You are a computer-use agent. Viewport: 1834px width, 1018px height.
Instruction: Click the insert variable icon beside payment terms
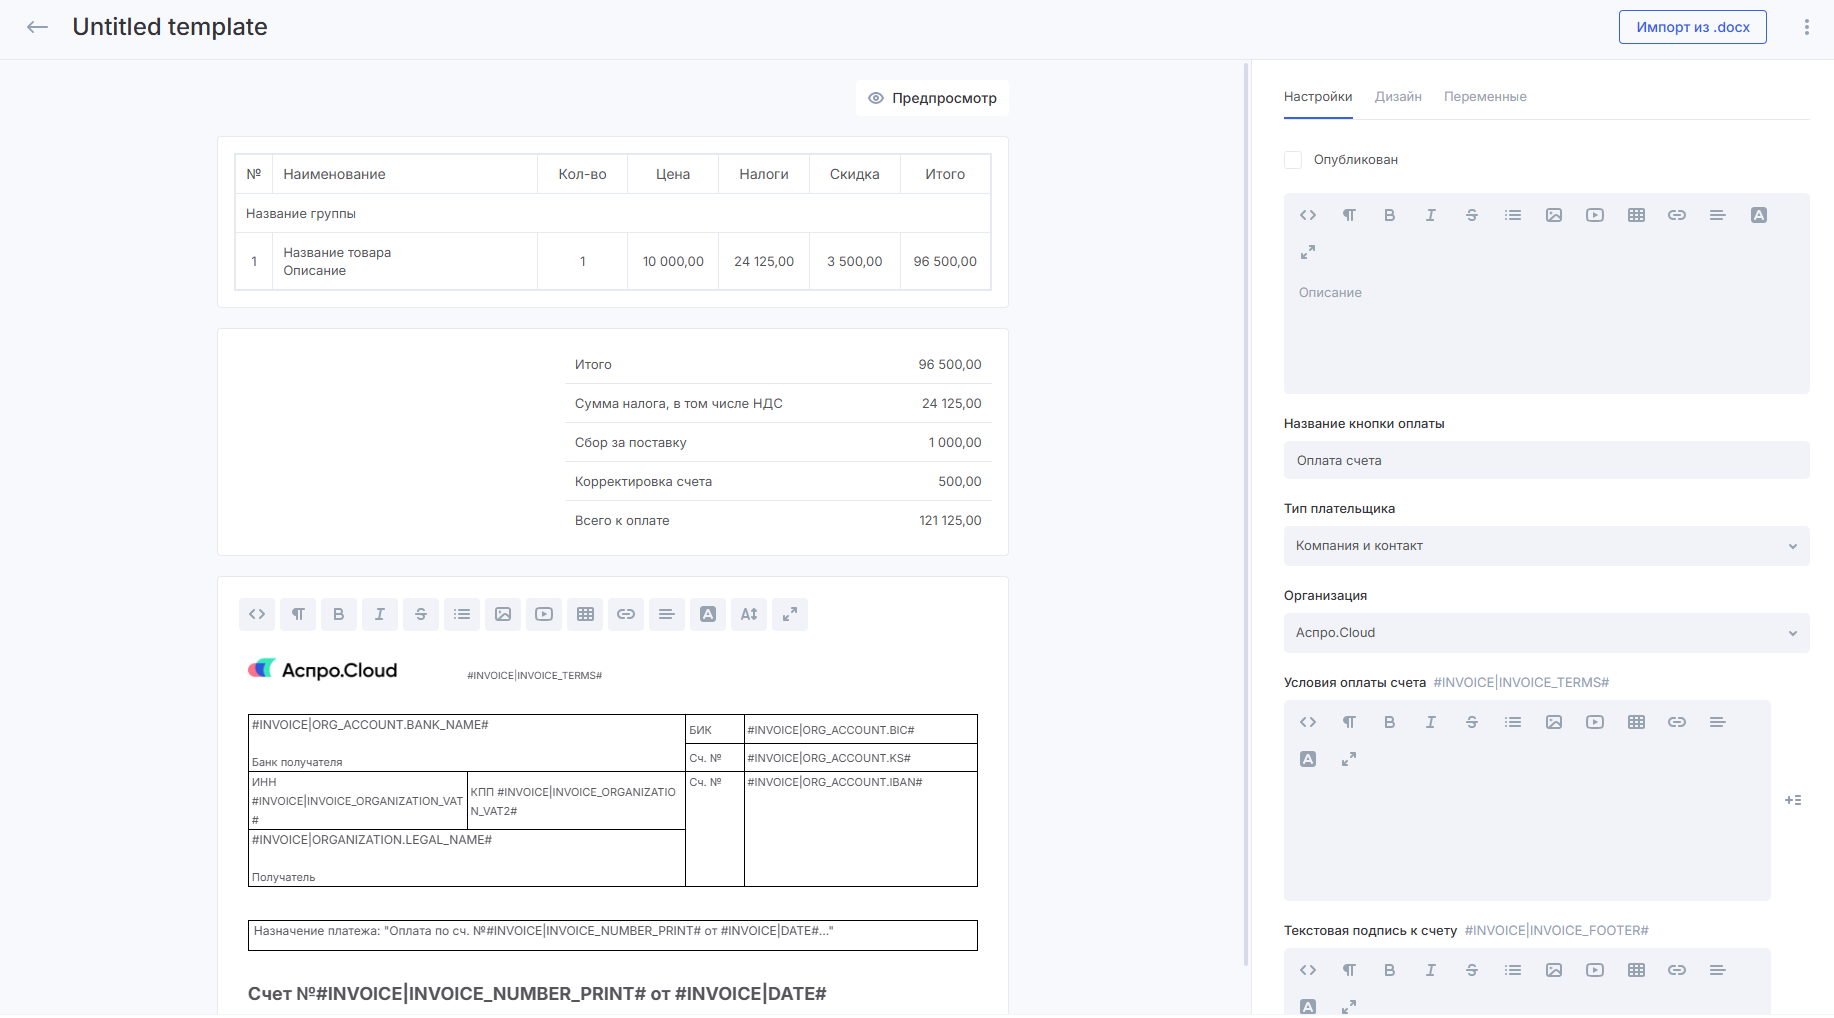click(x=1793, y=800)
